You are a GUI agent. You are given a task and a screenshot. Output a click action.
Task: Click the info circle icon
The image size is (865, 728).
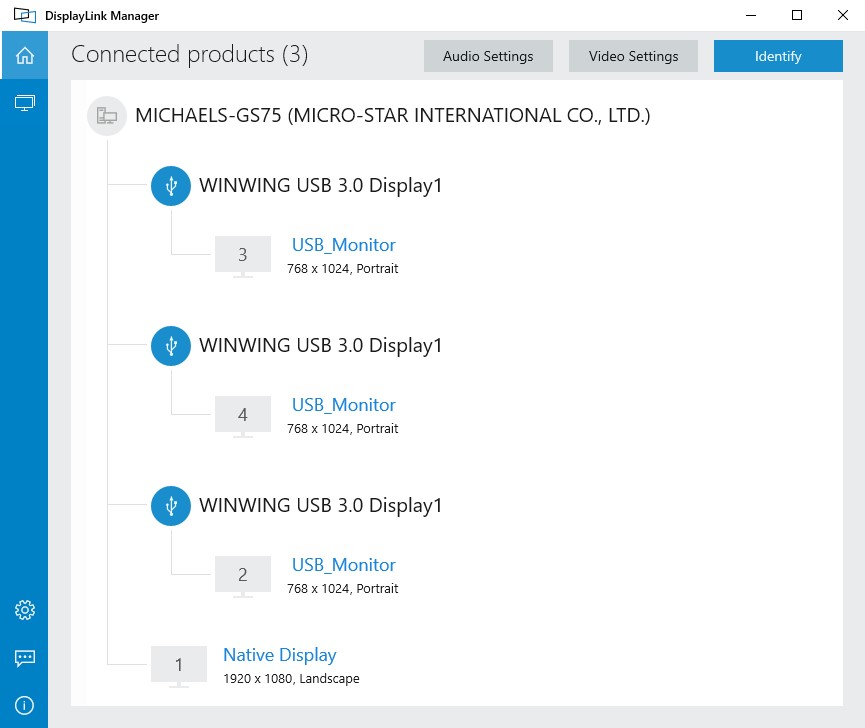tap(25, 705)
